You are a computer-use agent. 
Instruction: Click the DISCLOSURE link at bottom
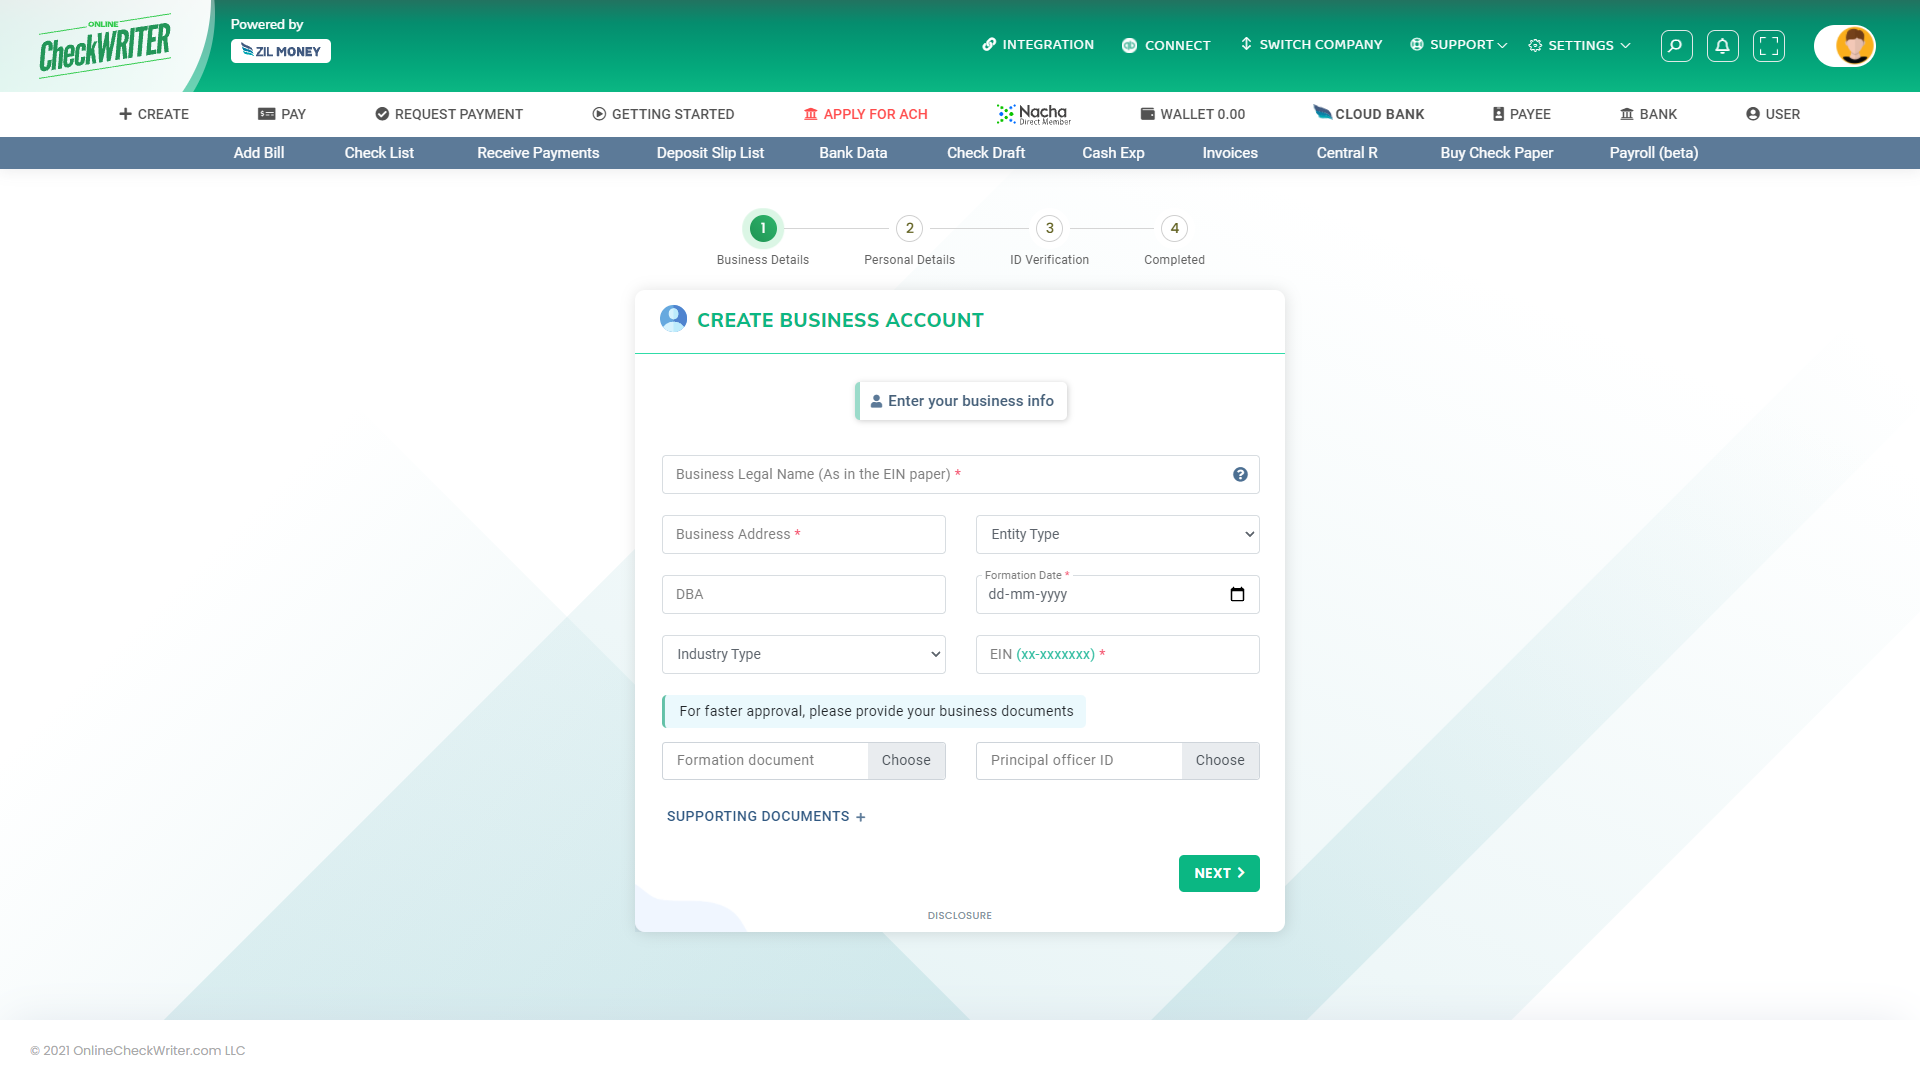[x=960, y=915]
